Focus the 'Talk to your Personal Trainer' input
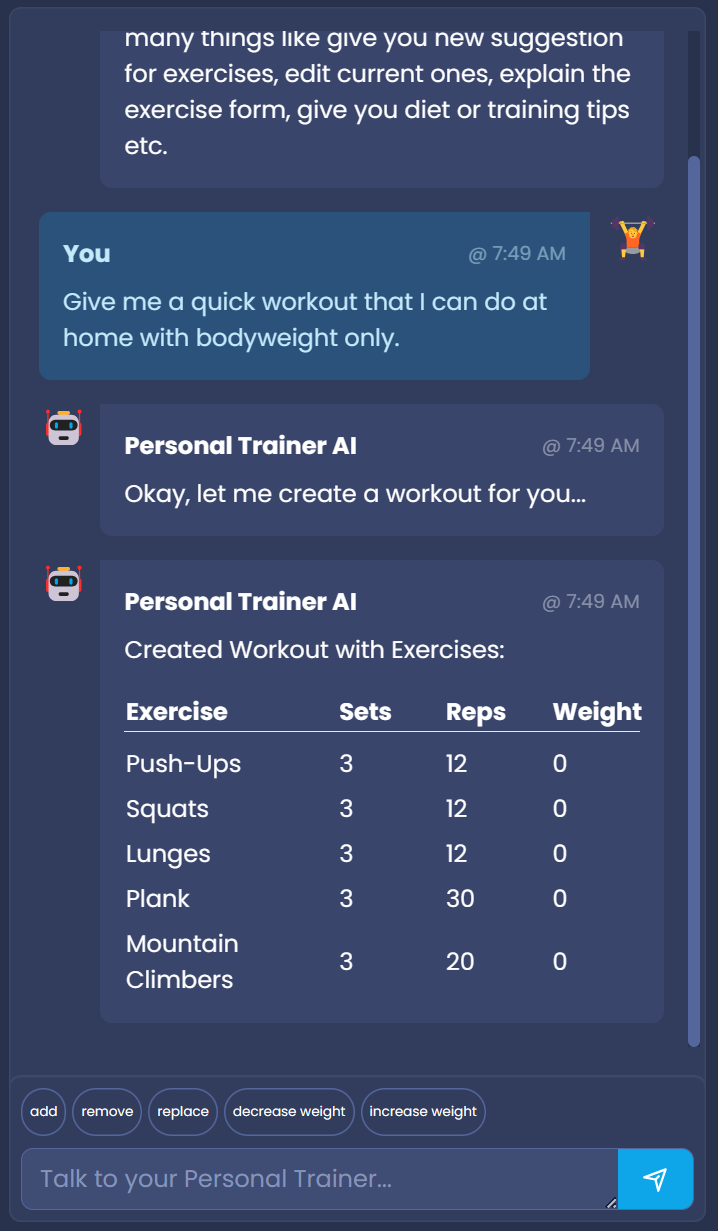Viewport: 718px width, 1231px height. [320, 1179]
